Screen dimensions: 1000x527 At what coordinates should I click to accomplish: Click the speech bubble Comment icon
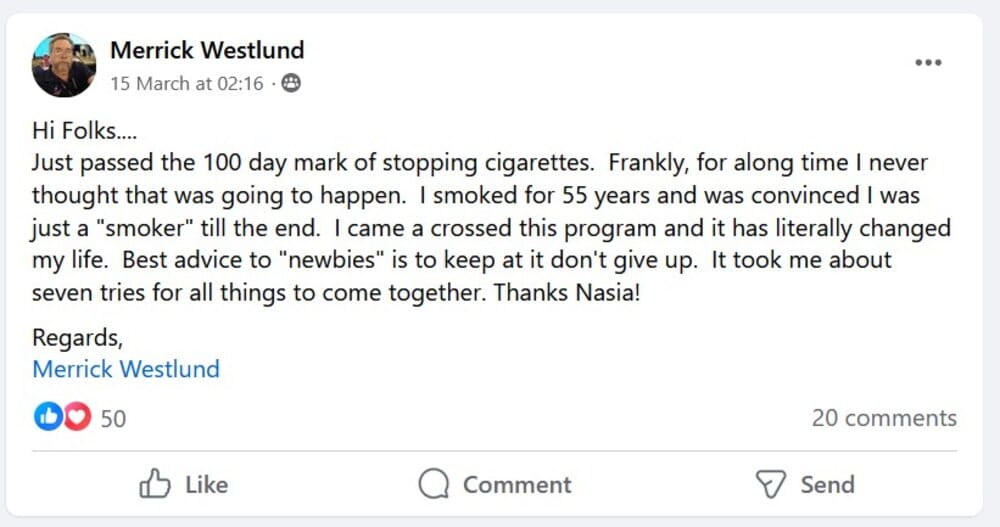(434, 485)
